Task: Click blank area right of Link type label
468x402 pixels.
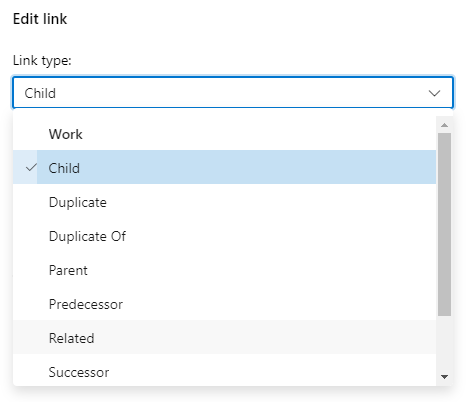Action: 260,61
